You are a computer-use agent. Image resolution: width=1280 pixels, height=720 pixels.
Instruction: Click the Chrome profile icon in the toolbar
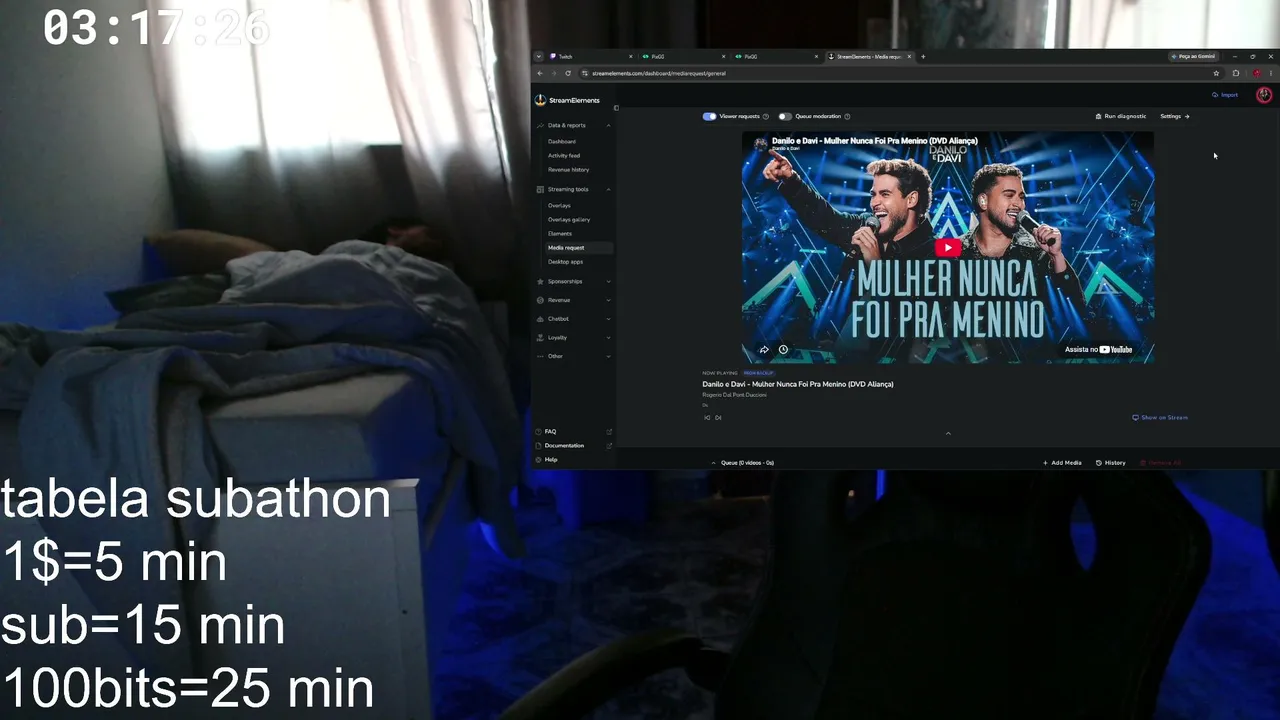tap(1256, 73)
